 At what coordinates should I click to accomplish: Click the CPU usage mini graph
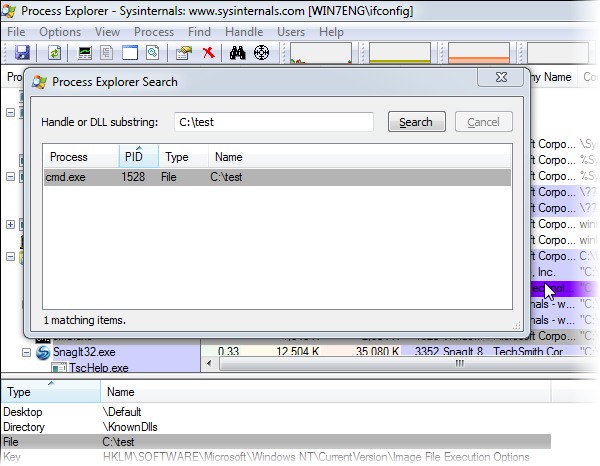click(x=321, y=53)
